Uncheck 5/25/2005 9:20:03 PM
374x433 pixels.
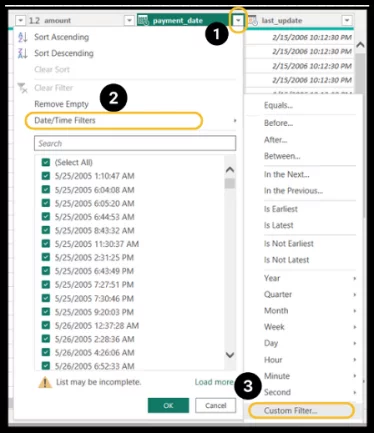[46, 312]
